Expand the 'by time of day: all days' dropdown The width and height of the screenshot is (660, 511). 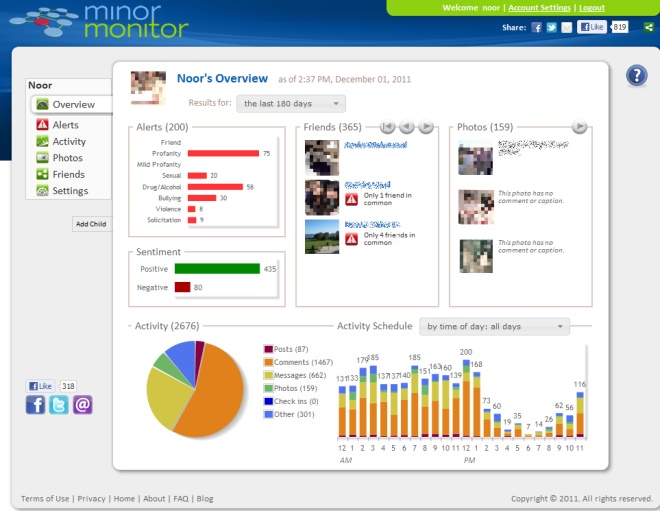coord(494,327)
